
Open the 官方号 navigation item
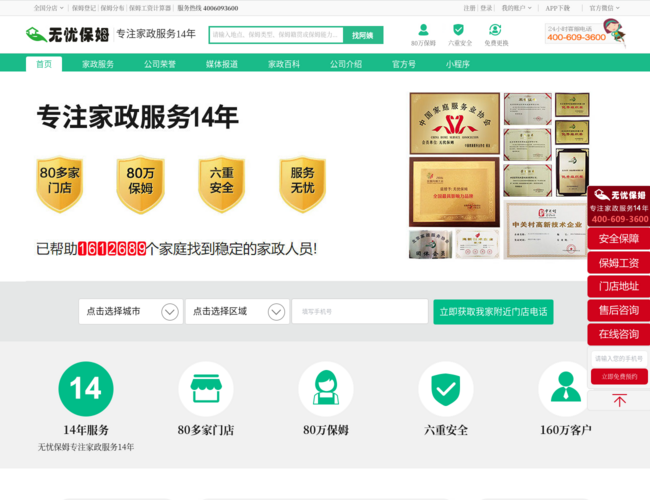coord(404,64)
